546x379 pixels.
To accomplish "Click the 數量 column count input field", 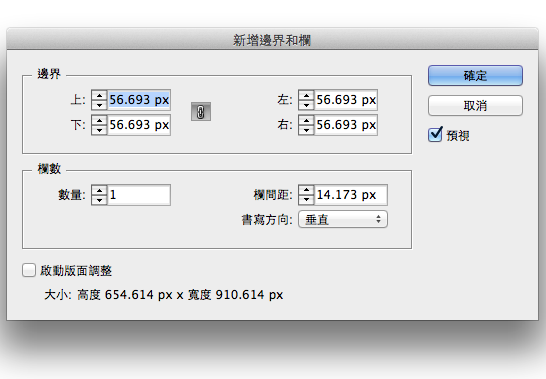I will 139,195.
